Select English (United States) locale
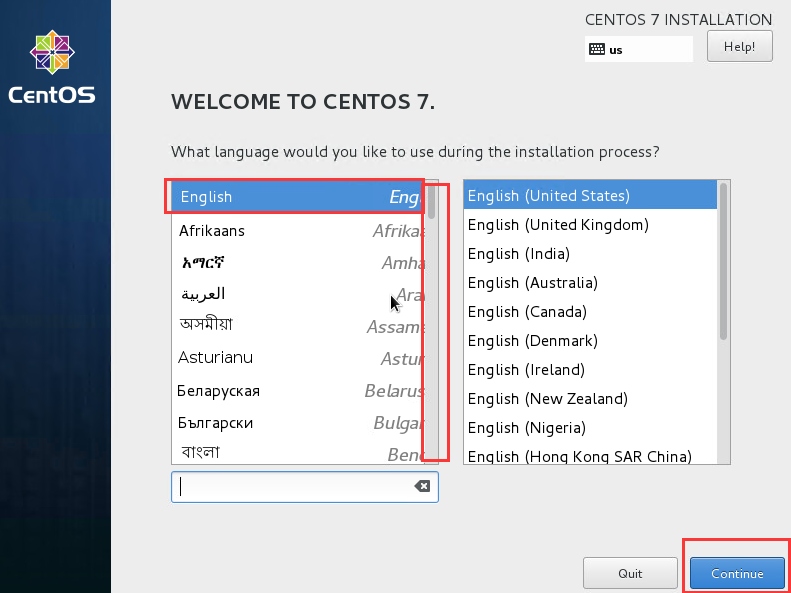791x593 pixels. (590, 195)
